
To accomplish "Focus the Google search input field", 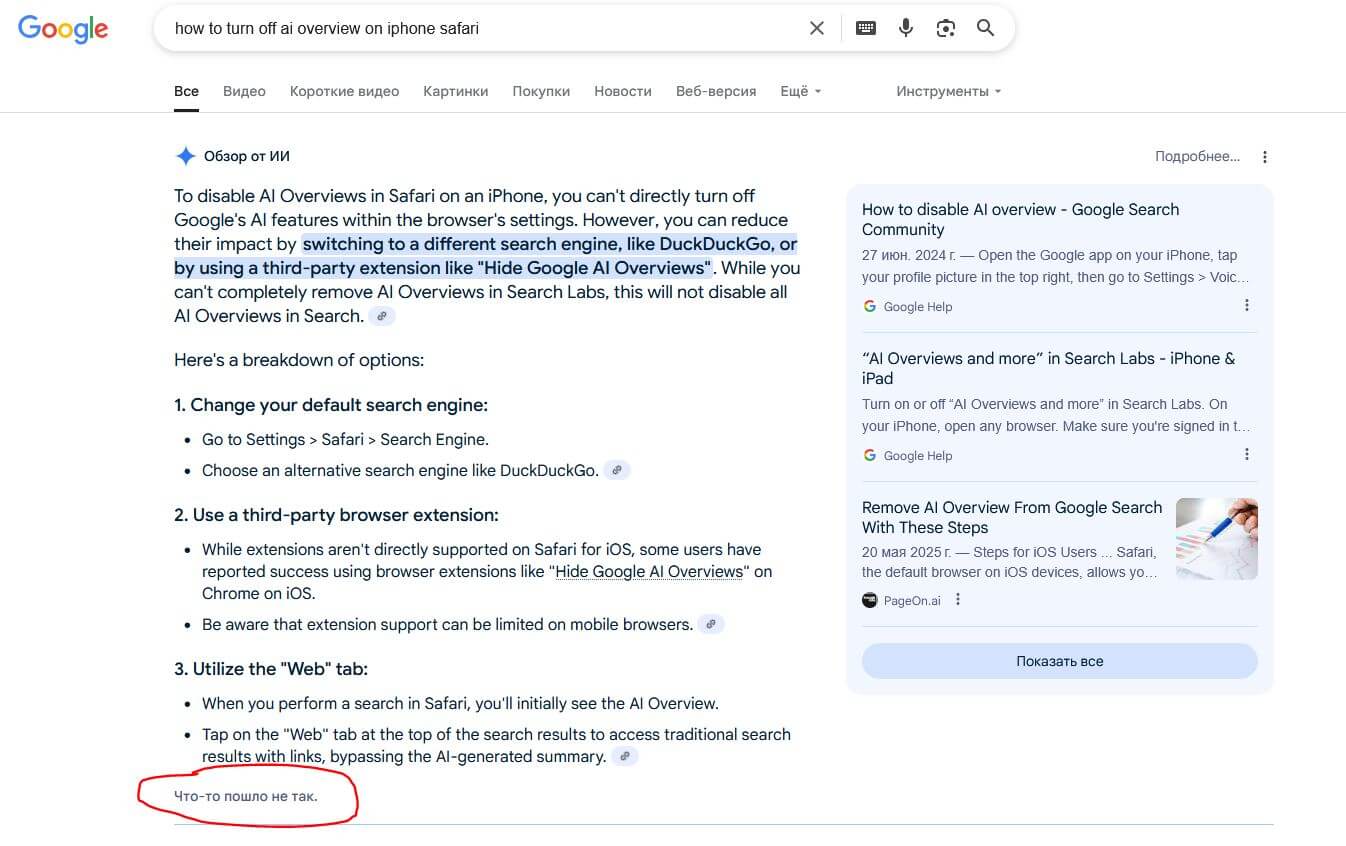I will 485,28.
